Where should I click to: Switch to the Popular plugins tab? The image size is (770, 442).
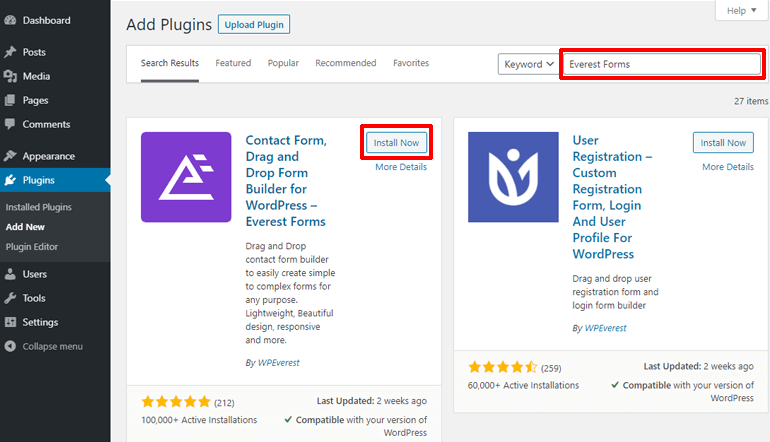click(x=283, y=63)
